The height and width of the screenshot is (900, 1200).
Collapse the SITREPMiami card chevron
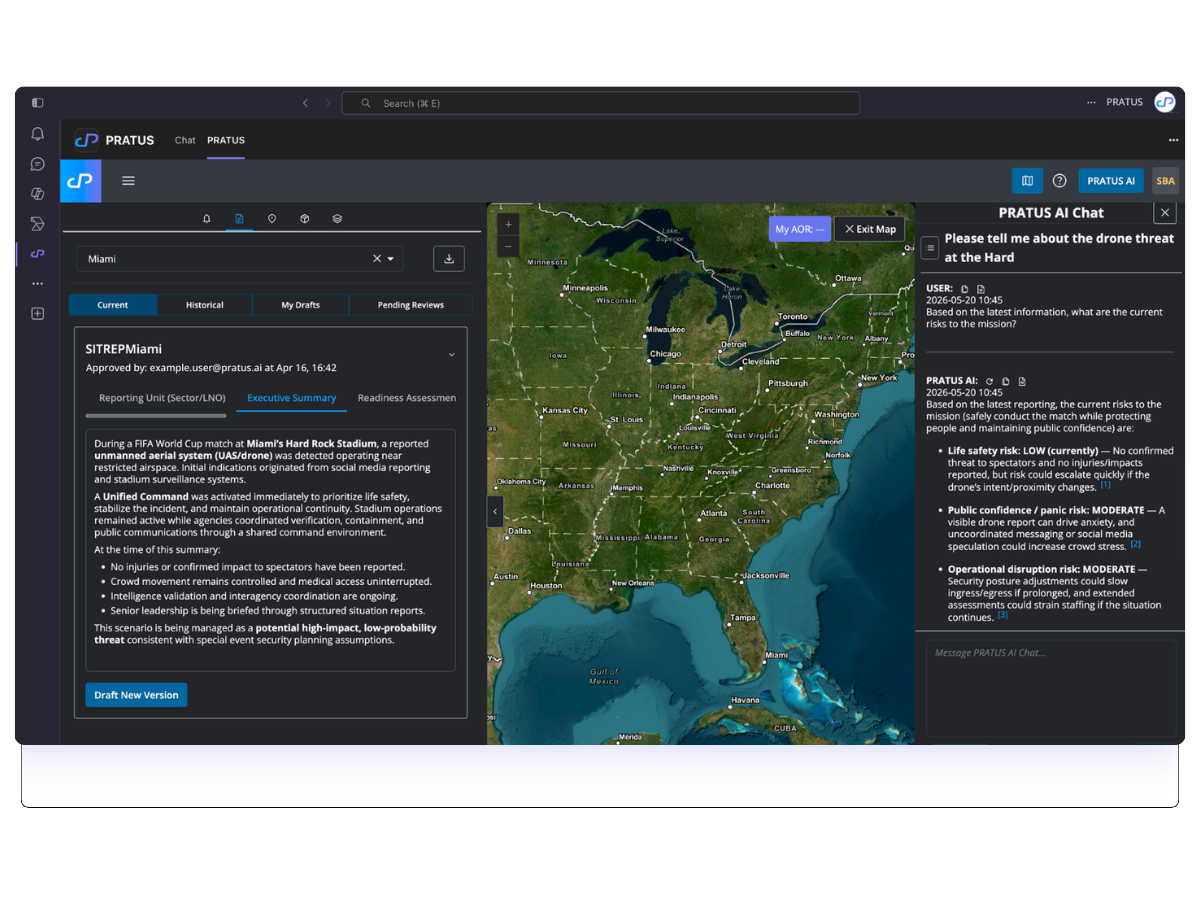pyautogui.click(x=451, y=355)
